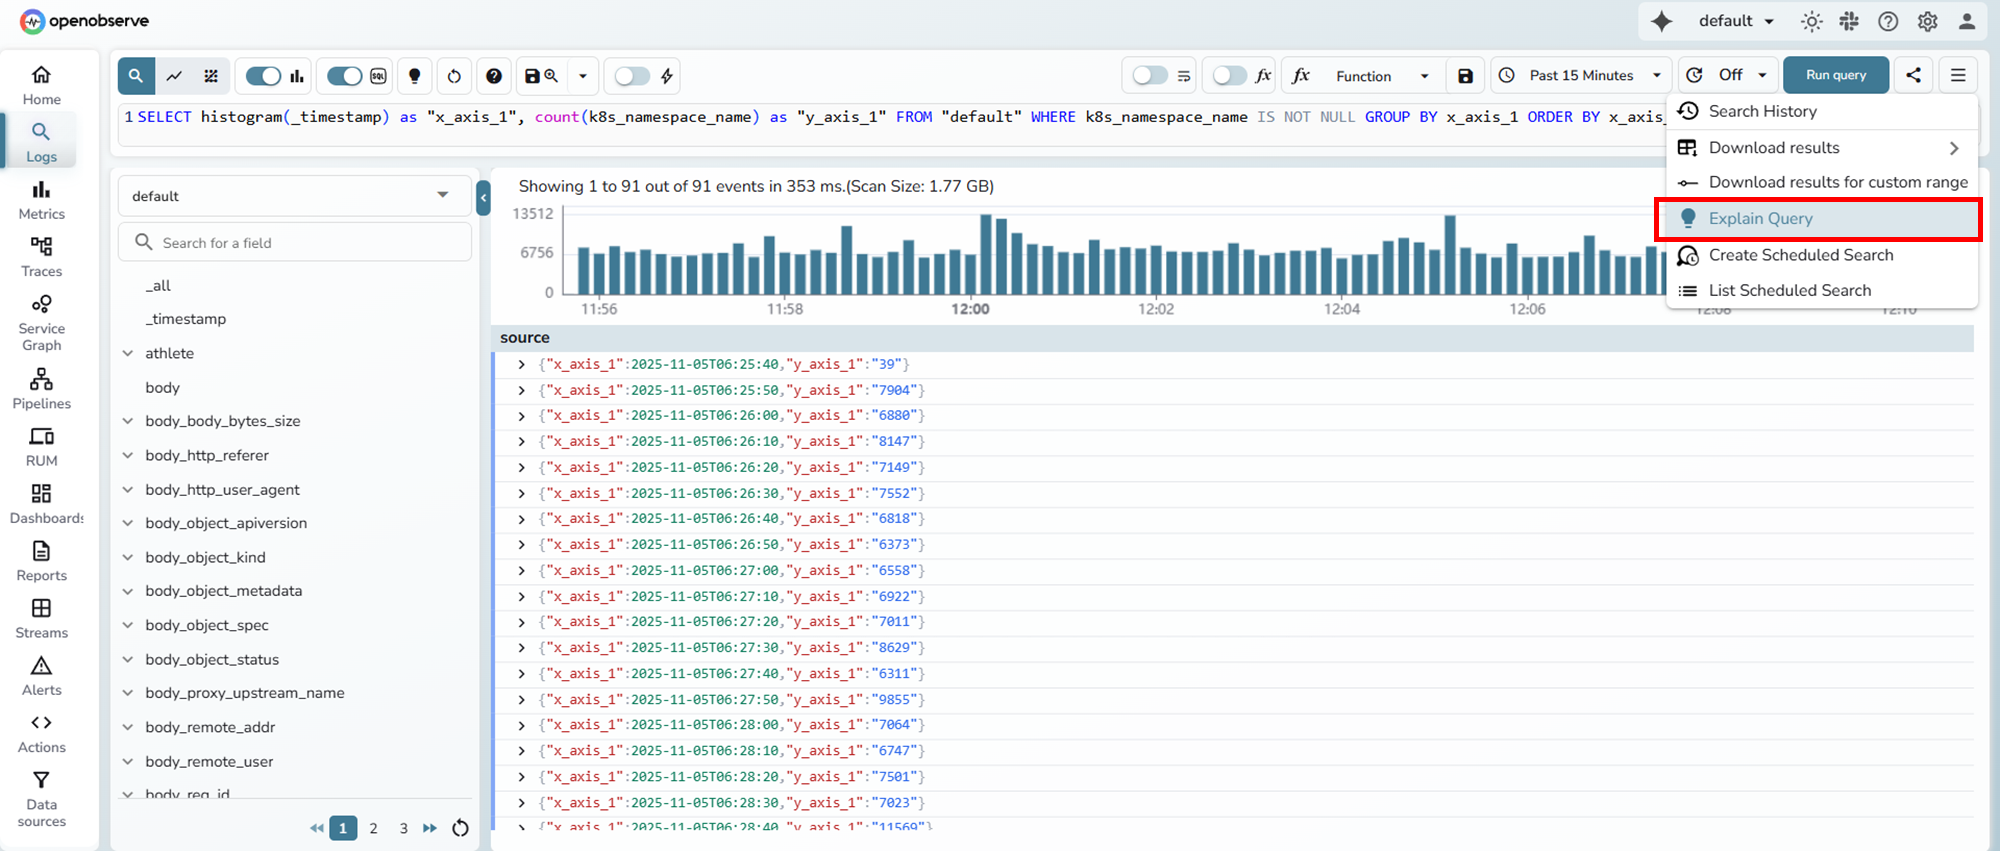Image resolution: width=2000 pixels, height=851 pixels.
Task: Enable the wrap table content toggle
Action: coord(1150,76)
